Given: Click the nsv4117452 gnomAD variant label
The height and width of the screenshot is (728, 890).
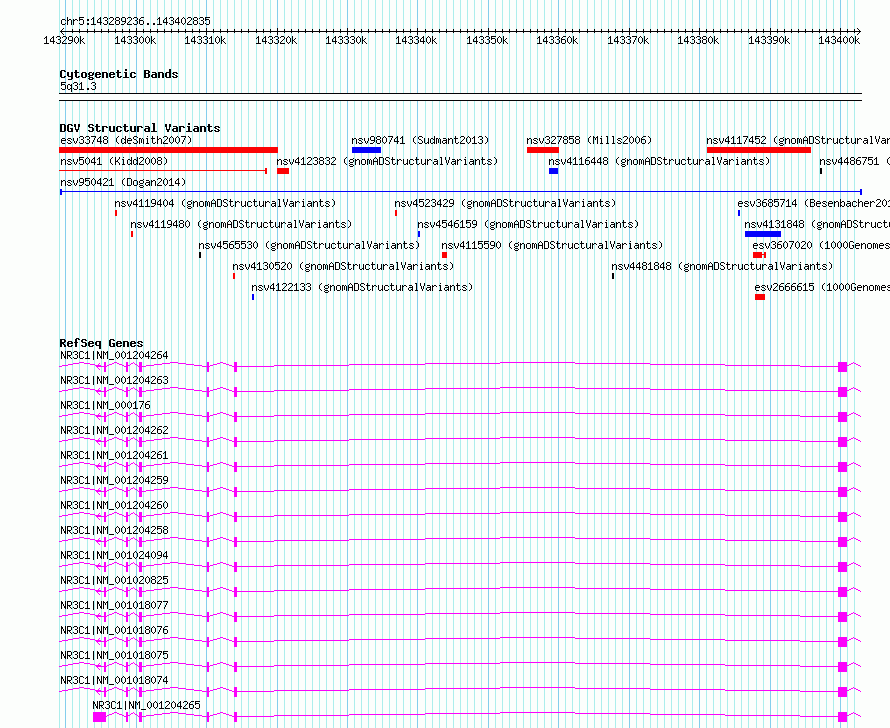Looking at the screenshot, I should click(798, 140).
